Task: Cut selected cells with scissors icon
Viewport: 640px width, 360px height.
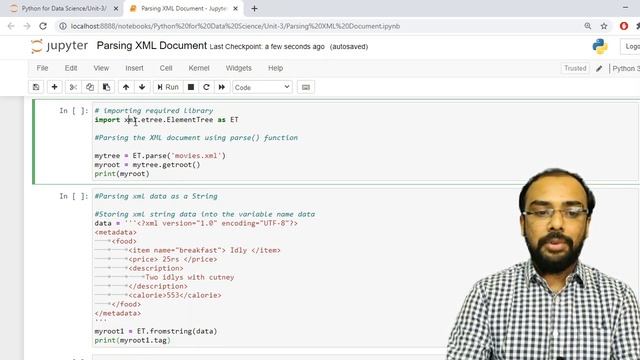Action: (73, 87)
